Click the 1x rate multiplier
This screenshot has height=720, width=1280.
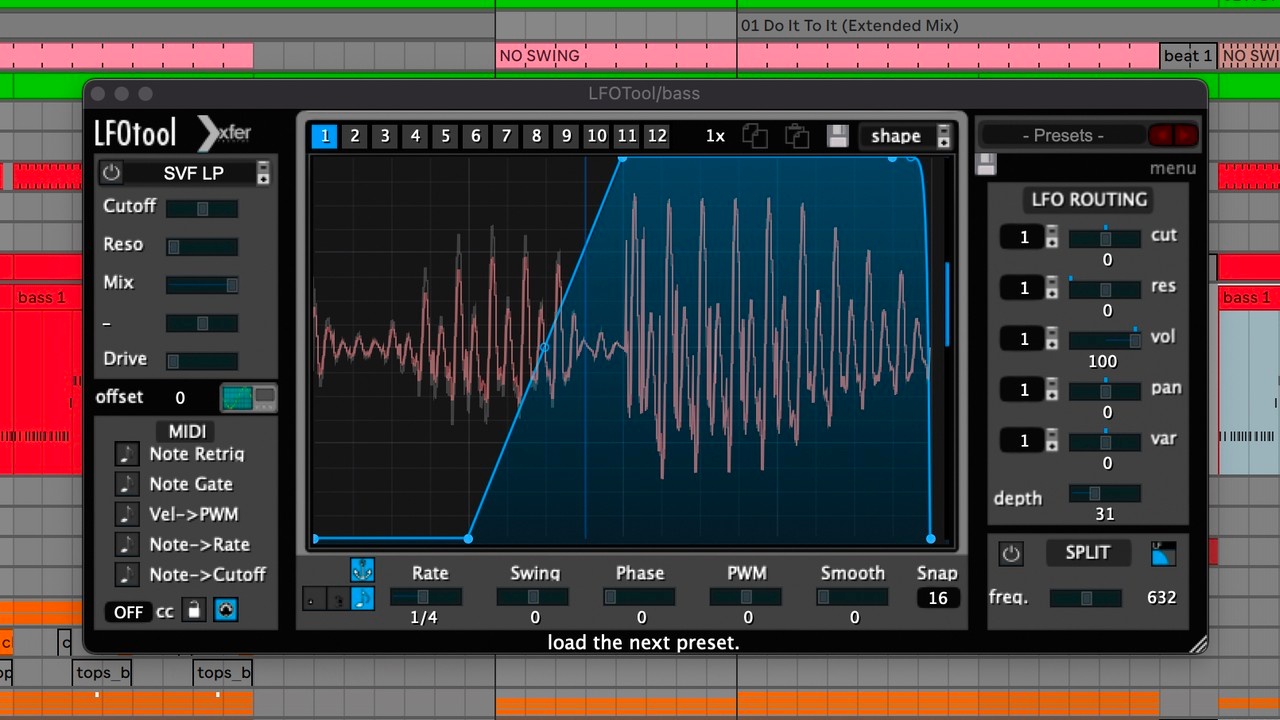(715, 136)
